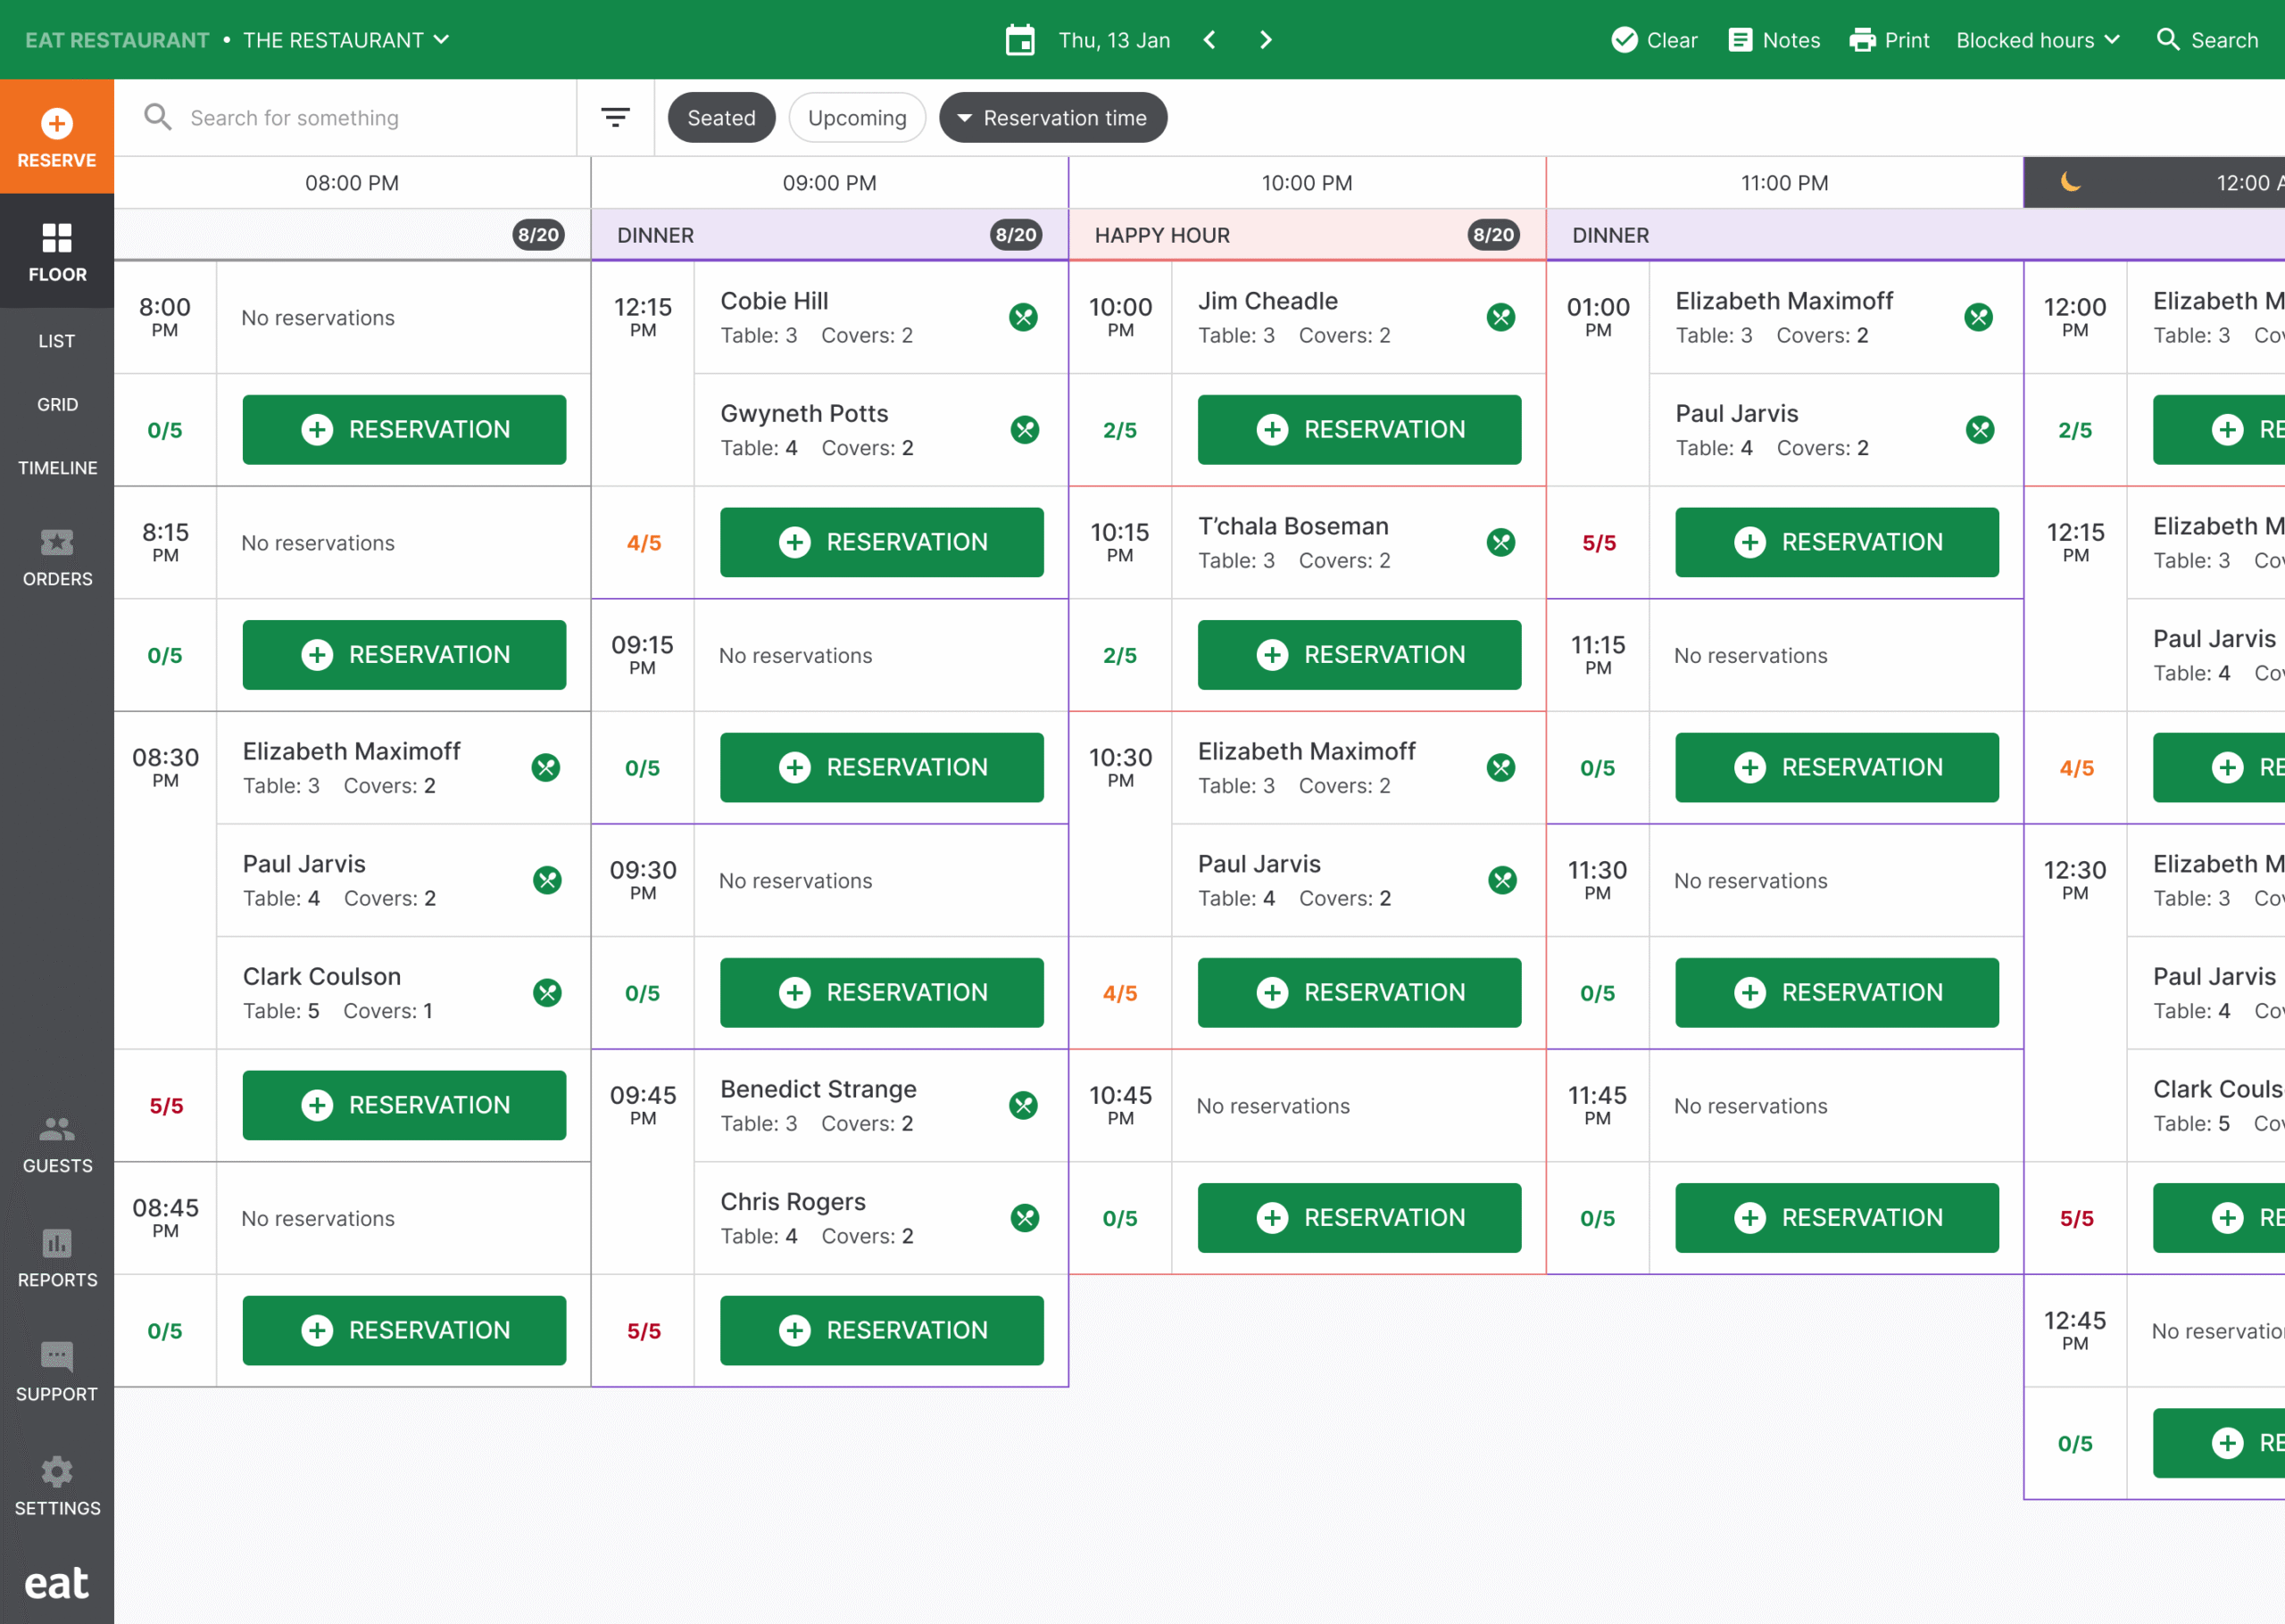2285x1624 pixels.
Task: Expand the Blocked hours dropdown
Action: click(x=2038, y=40)
